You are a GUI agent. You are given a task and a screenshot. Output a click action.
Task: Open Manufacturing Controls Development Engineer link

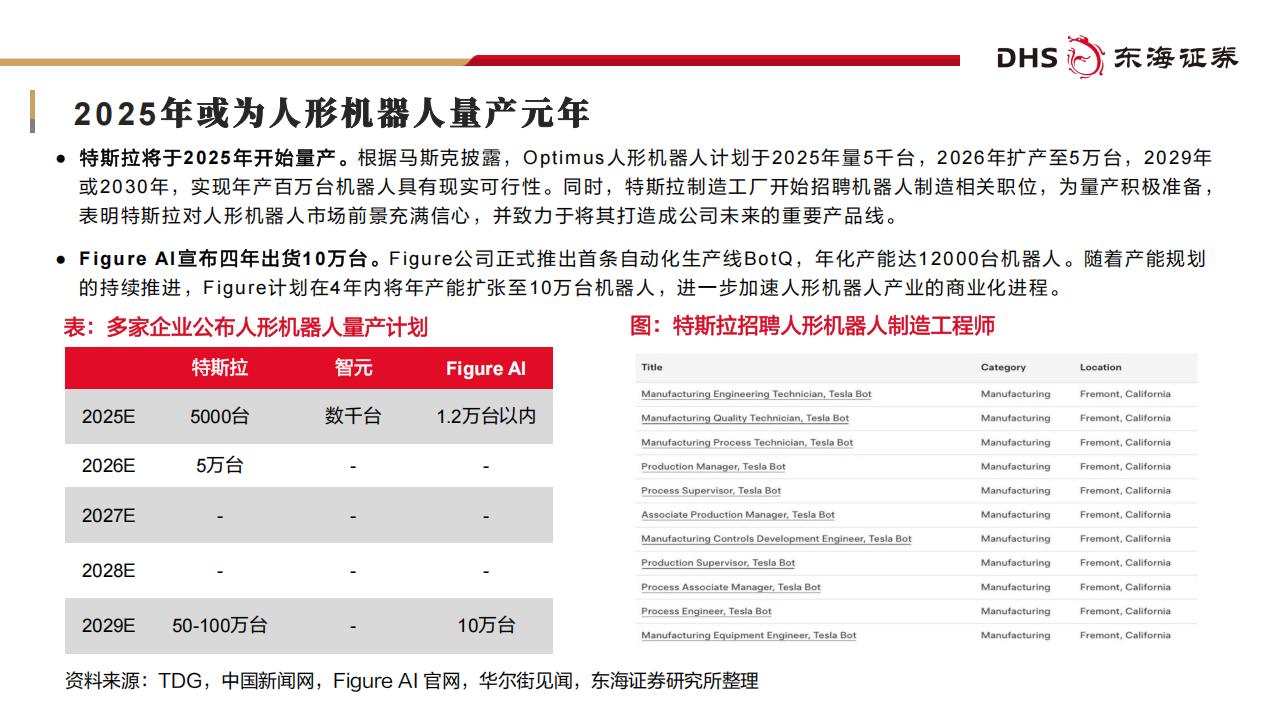776,538
